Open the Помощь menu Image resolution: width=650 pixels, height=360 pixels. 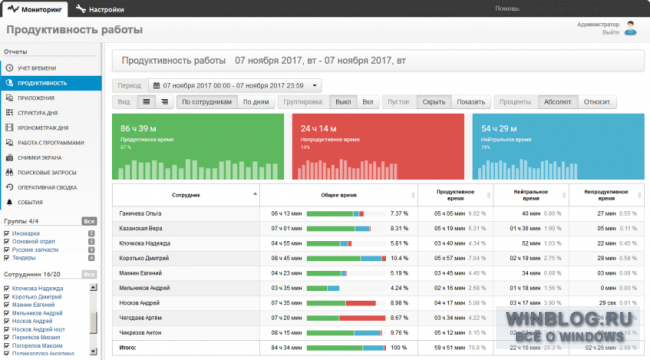point(507,8)
